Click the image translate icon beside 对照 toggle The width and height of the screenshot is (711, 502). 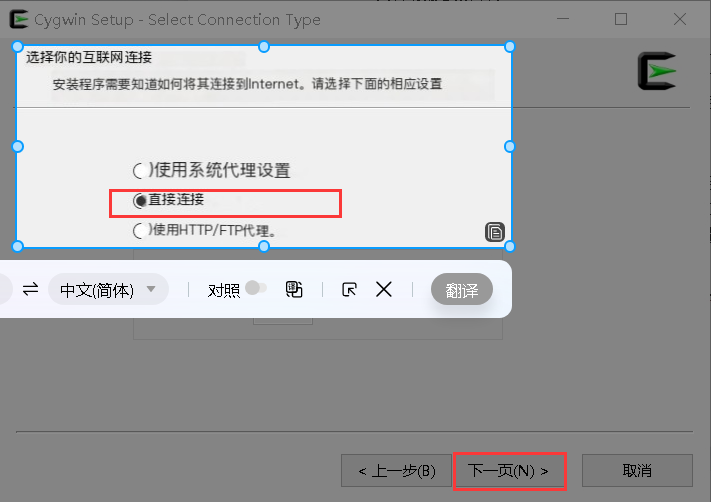(x=294, y=289)
